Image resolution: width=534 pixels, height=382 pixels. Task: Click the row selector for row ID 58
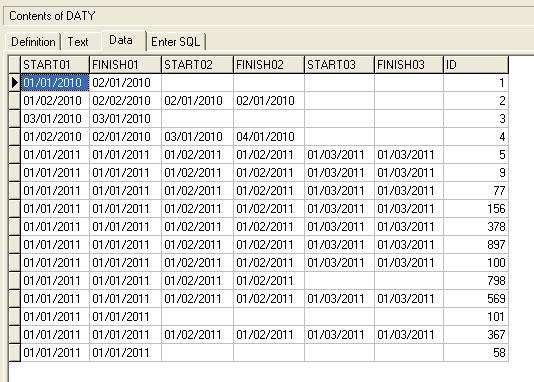click(x=14, y=353)
